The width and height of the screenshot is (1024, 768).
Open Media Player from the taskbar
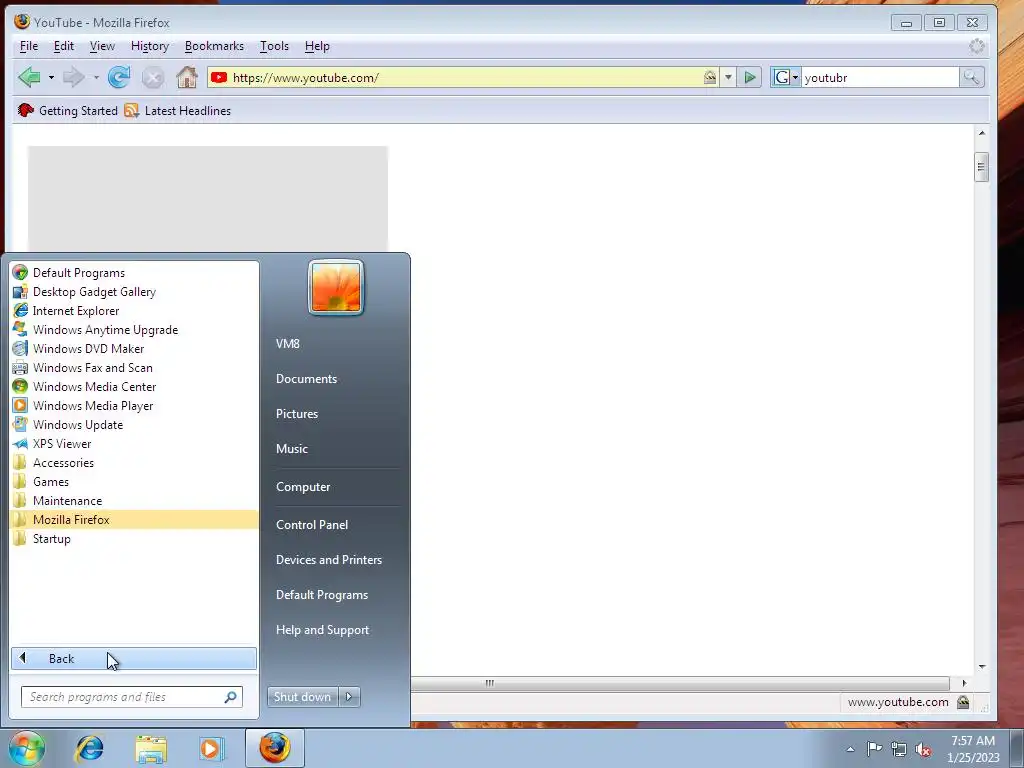click(x=210, y=748)
